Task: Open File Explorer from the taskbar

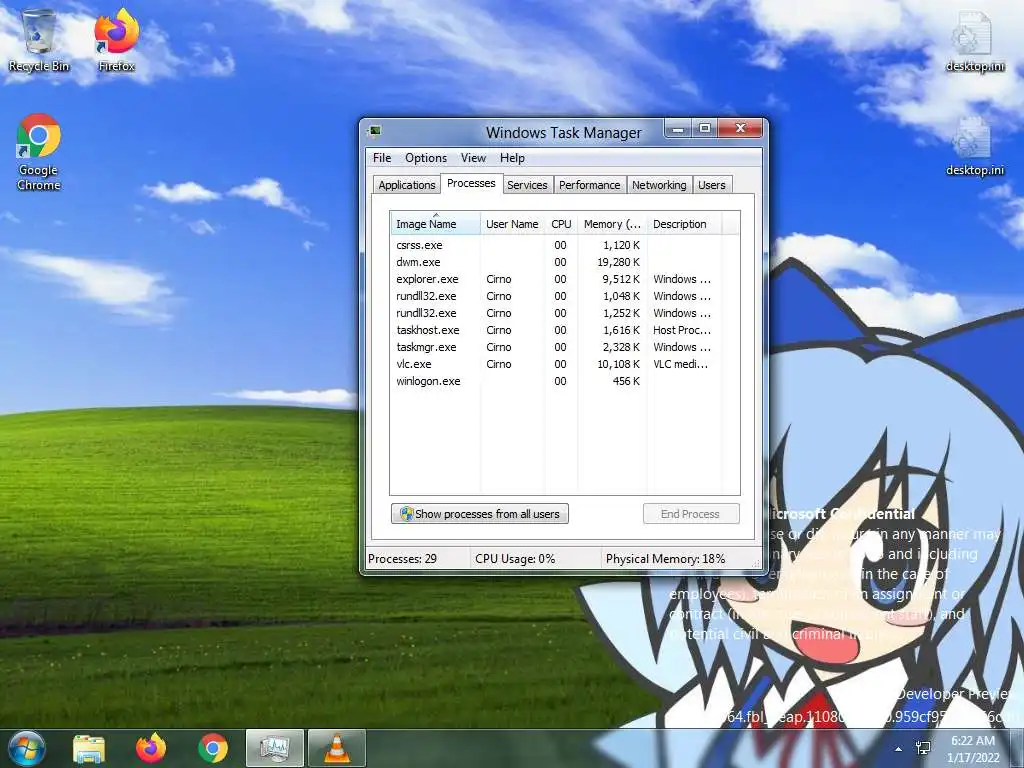Action: pos(89,748)
